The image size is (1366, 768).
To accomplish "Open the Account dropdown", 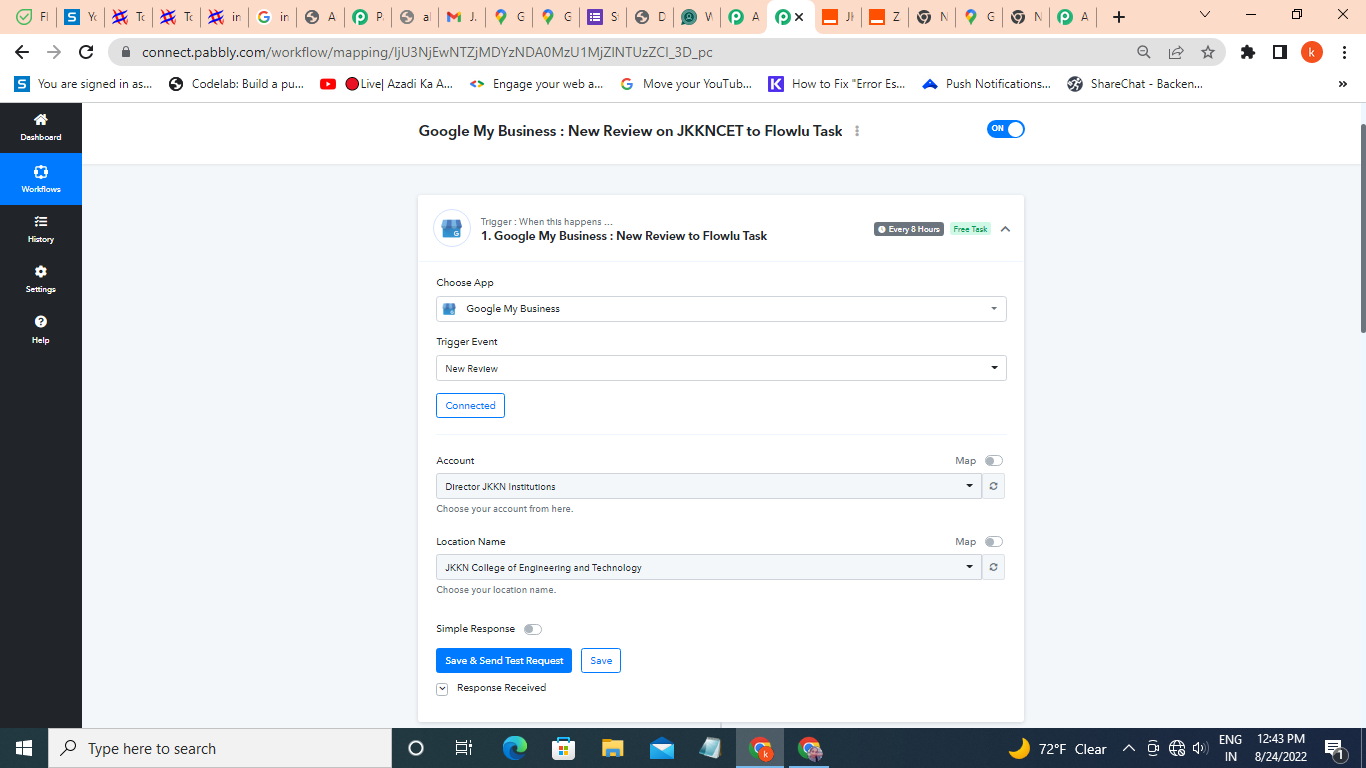I will (x=708, y=486).
